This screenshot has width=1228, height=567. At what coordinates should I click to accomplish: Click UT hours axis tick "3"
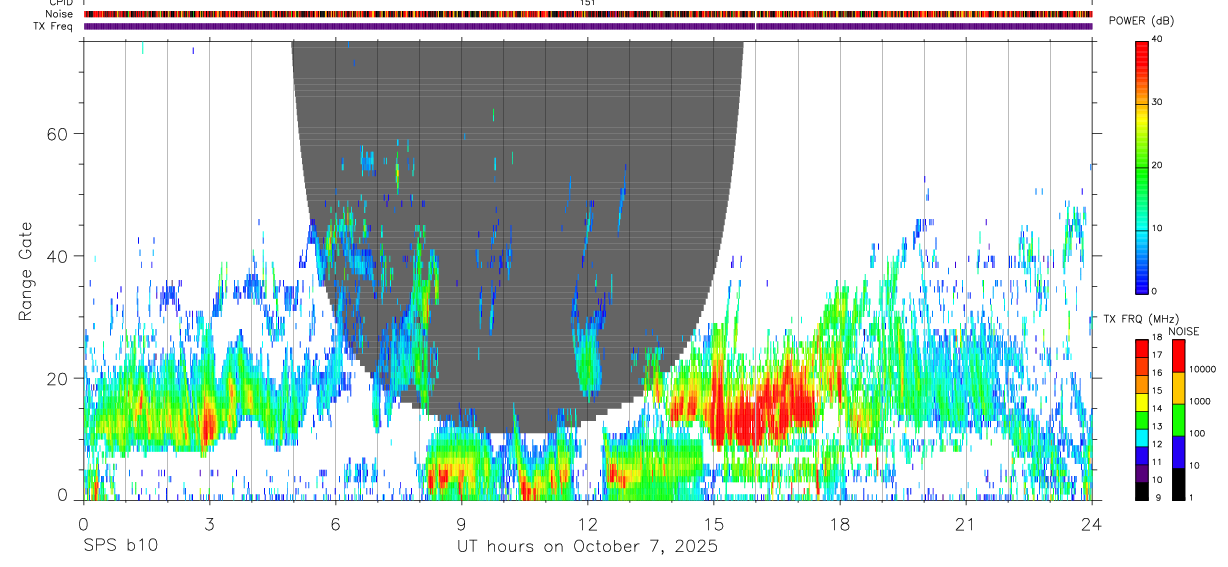pos(209,524)
